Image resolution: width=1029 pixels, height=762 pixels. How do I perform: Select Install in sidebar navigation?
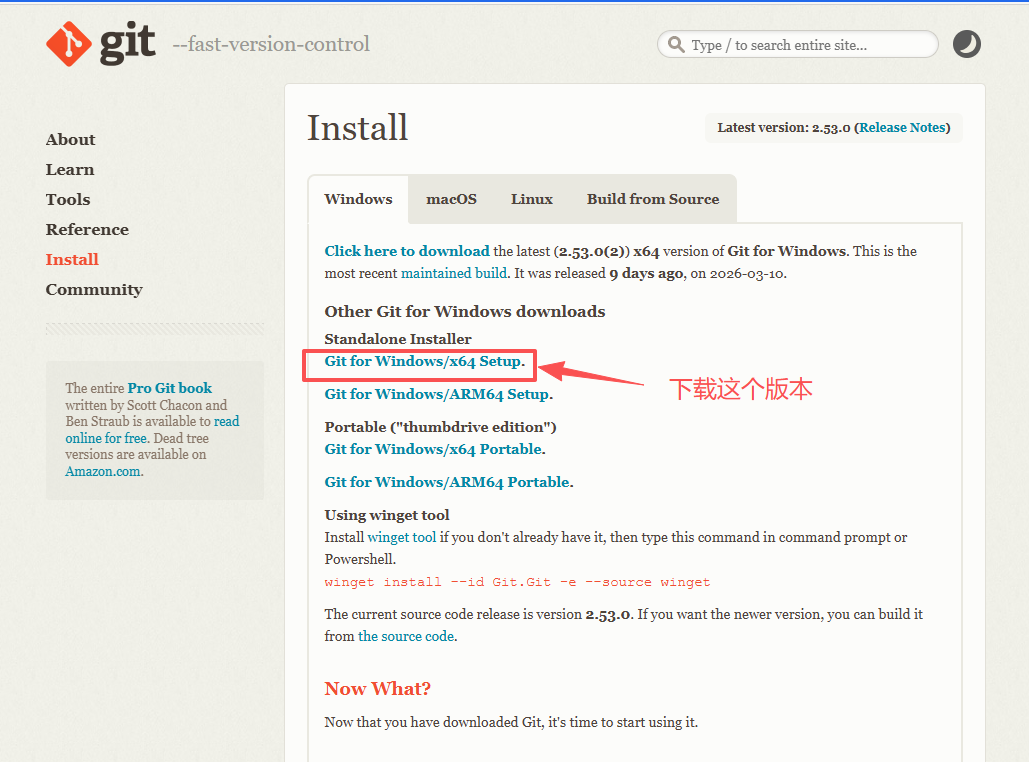click(72, 260)
